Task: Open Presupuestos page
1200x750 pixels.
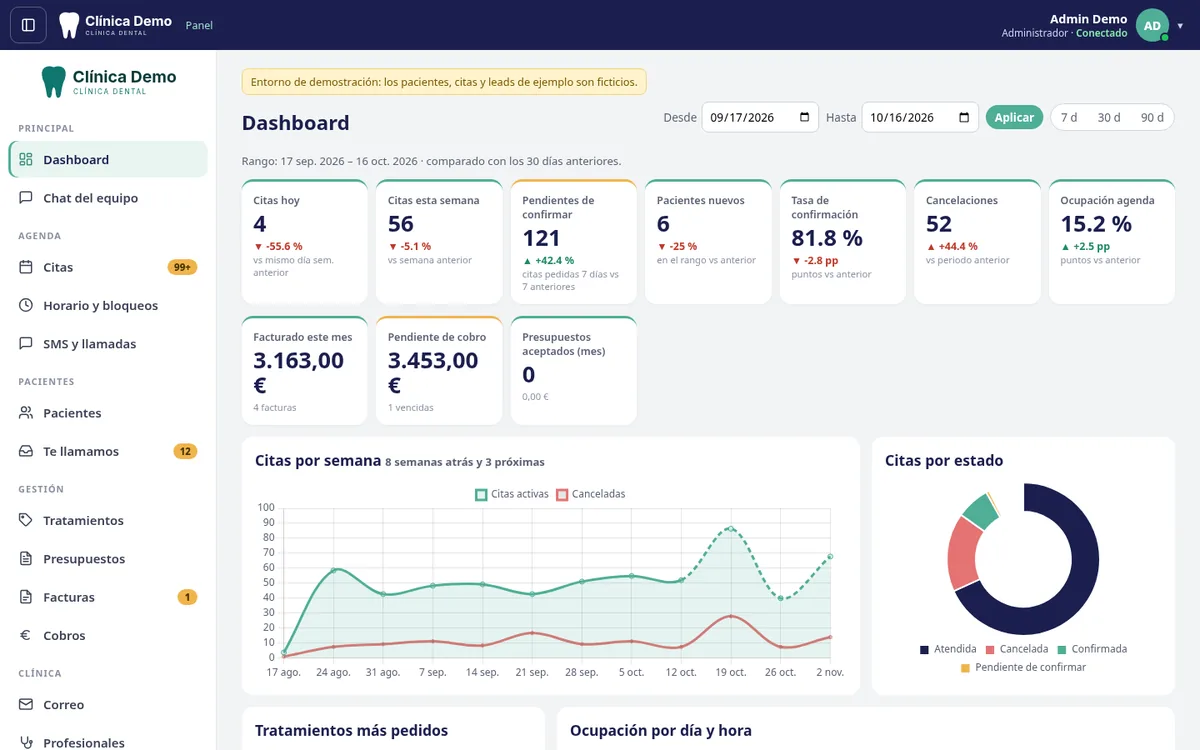Action: point(108,558)
